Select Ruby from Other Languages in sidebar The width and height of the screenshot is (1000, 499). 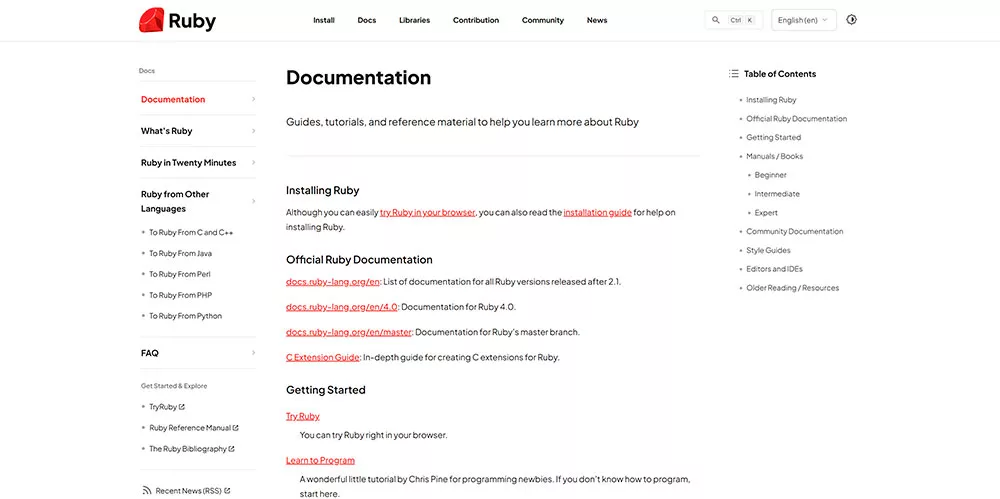click(x=175, y=202)
